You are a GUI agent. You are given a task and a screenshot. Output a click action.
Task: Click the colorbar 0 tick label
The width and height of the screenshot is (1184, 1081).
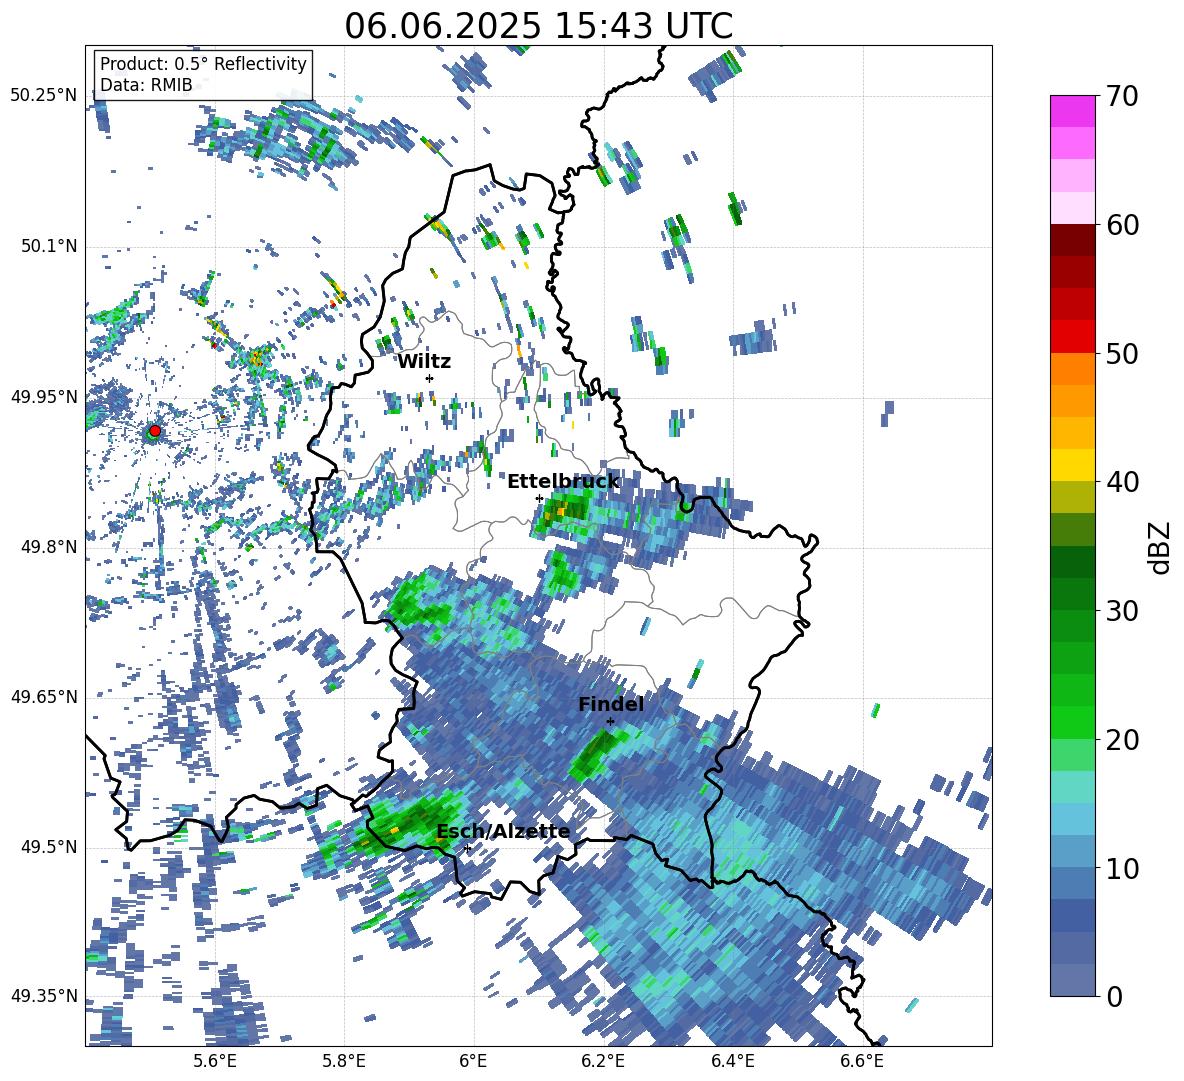(x=1114, y=996)
